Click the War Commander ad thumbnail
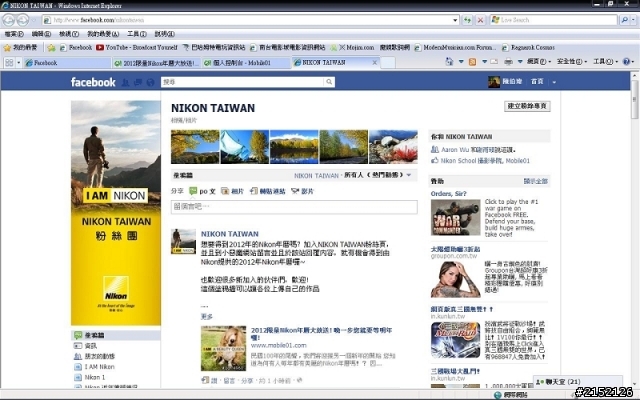640x400 pixels. tap(455, 217)
